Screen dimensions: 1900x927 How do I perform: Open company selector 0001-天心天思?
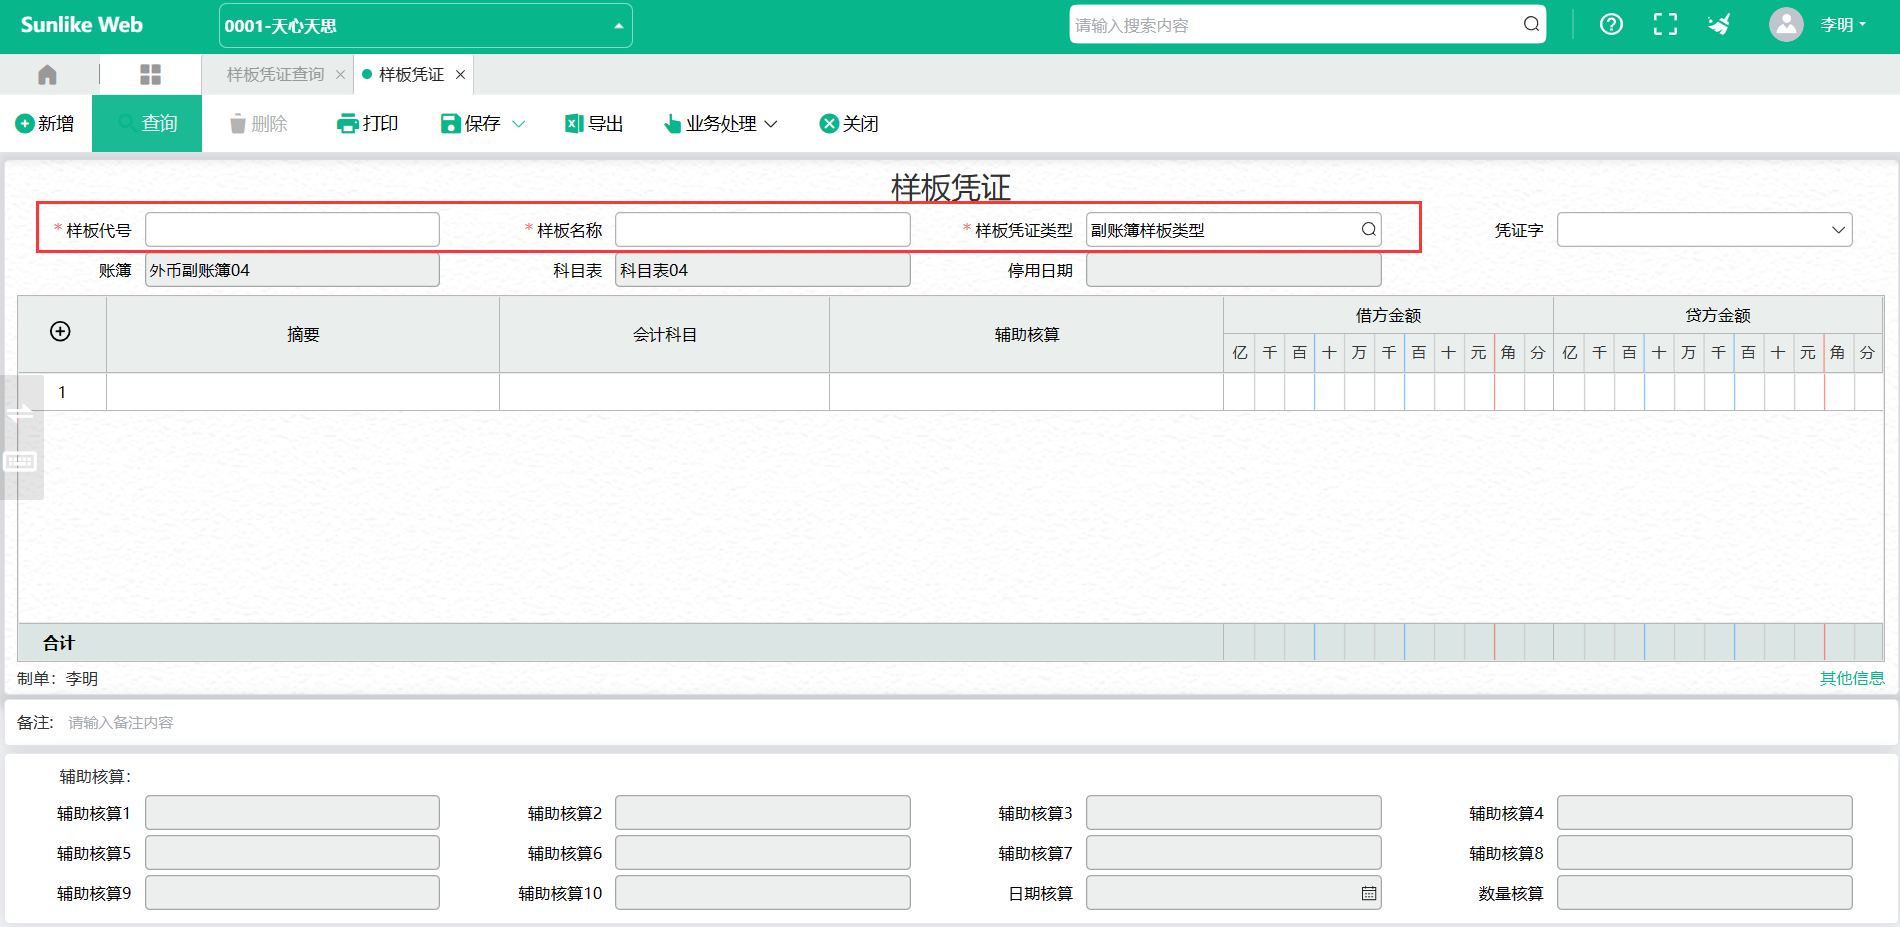click(x=426, y=26)
